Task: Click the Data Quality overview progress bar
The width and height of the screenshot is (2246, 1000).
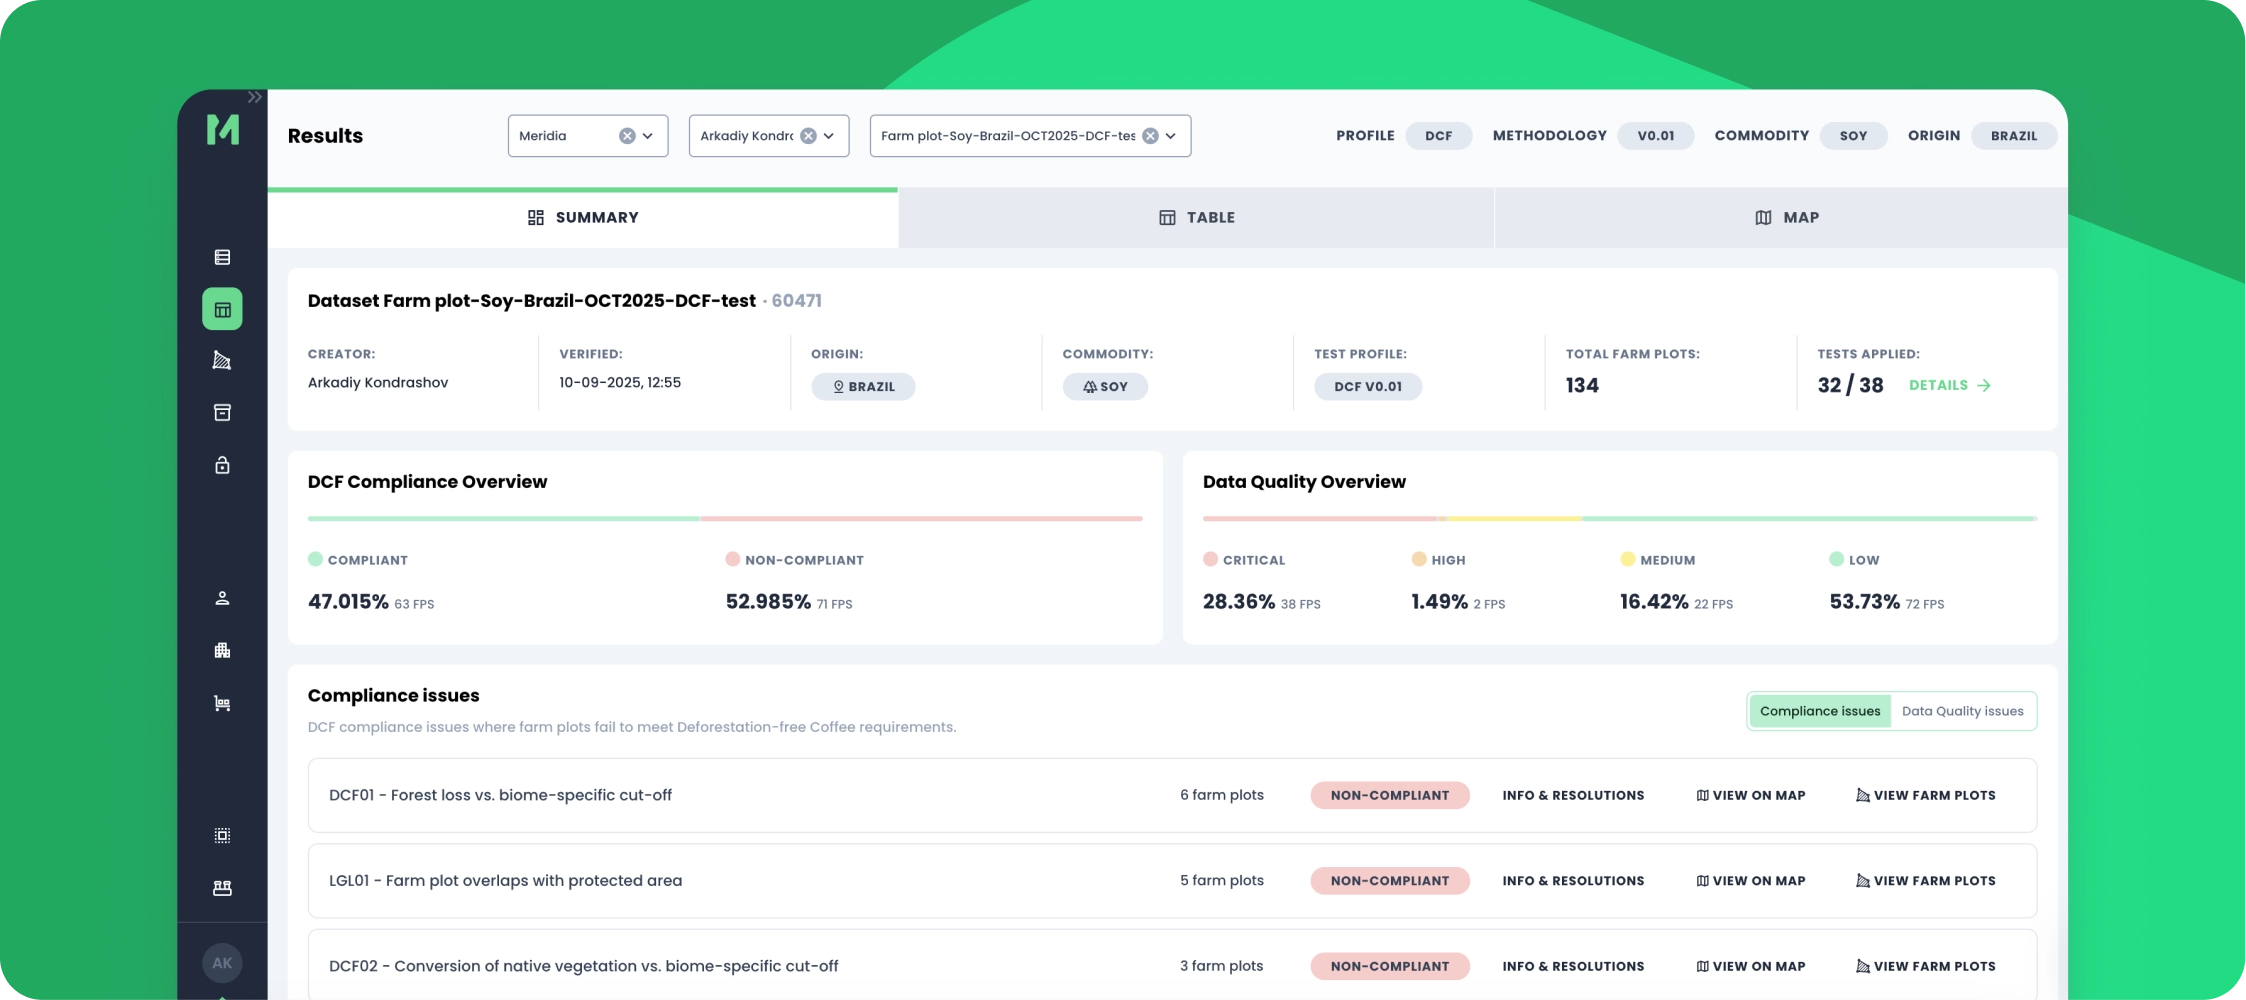Action: pyautogui.click(x=1620, y=519)
